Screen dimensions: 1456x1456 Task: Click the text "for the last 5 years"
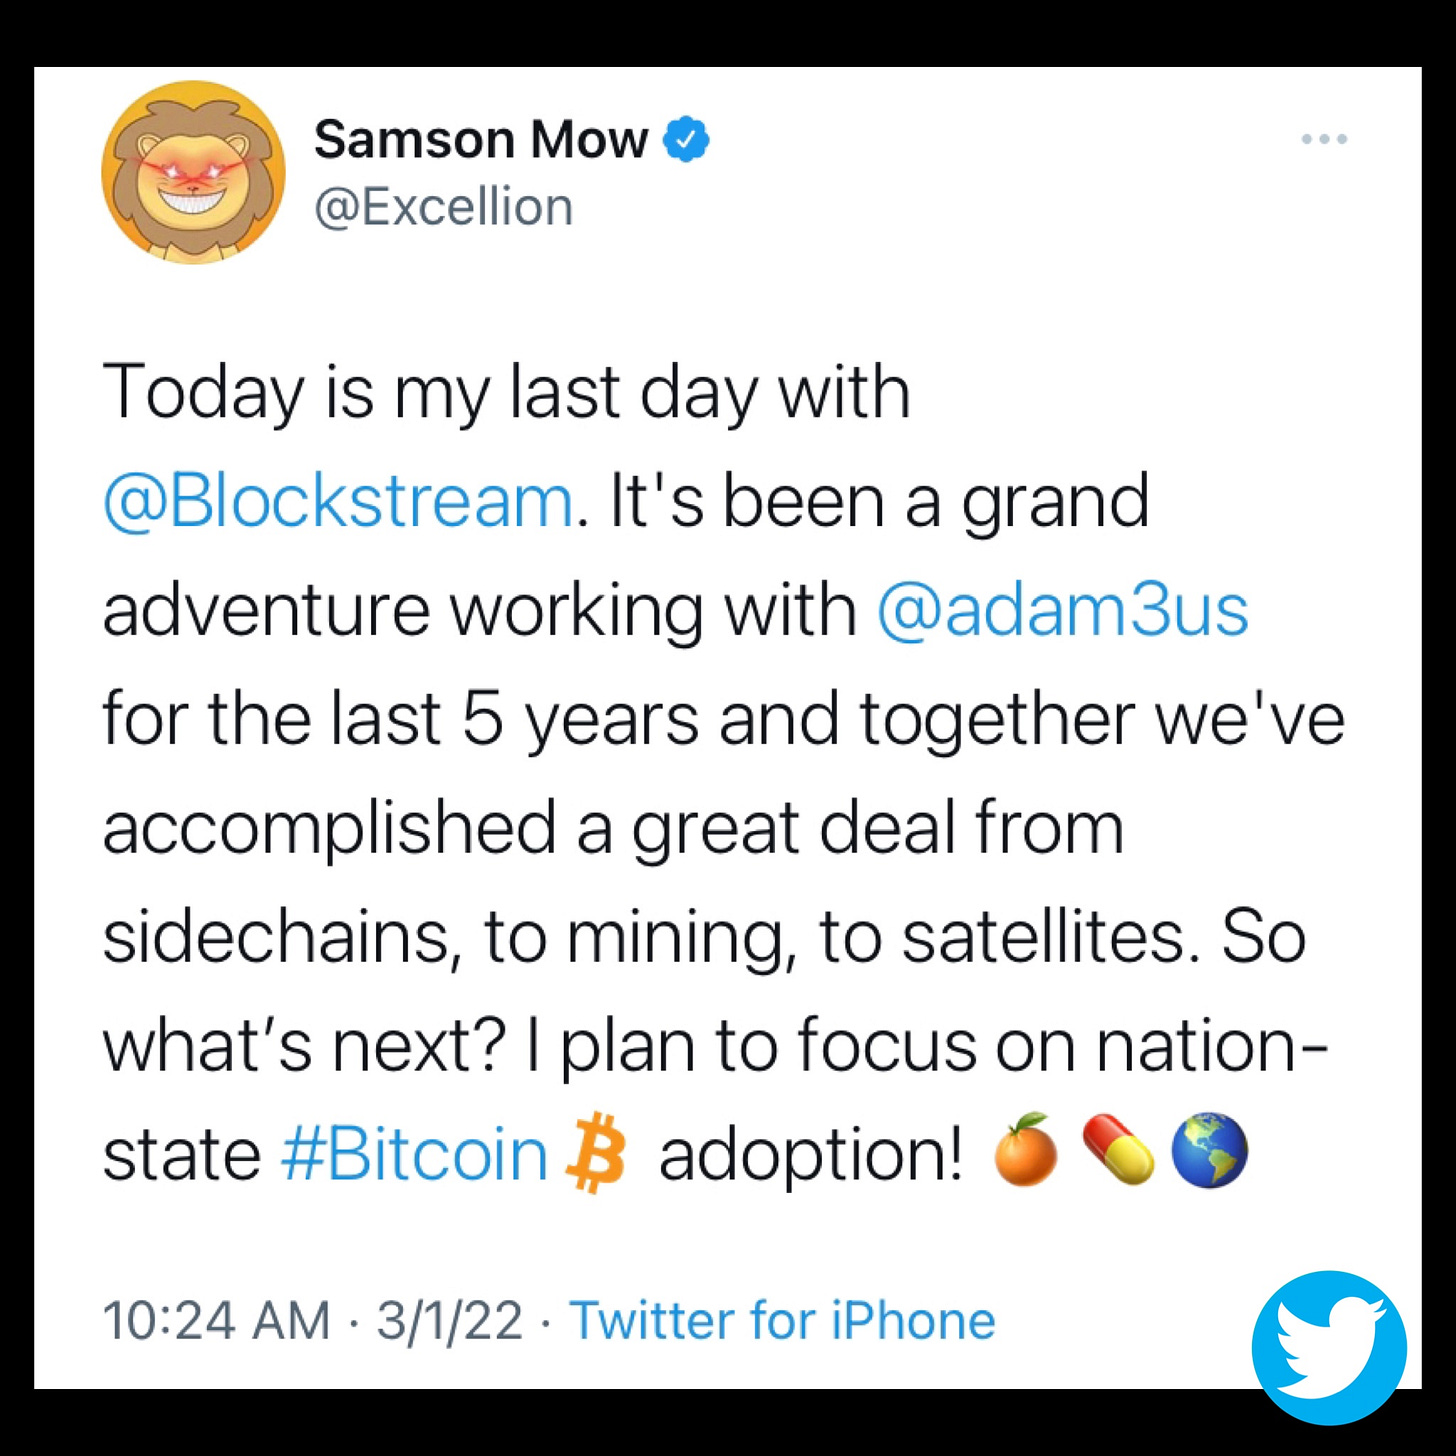point(400,718)
